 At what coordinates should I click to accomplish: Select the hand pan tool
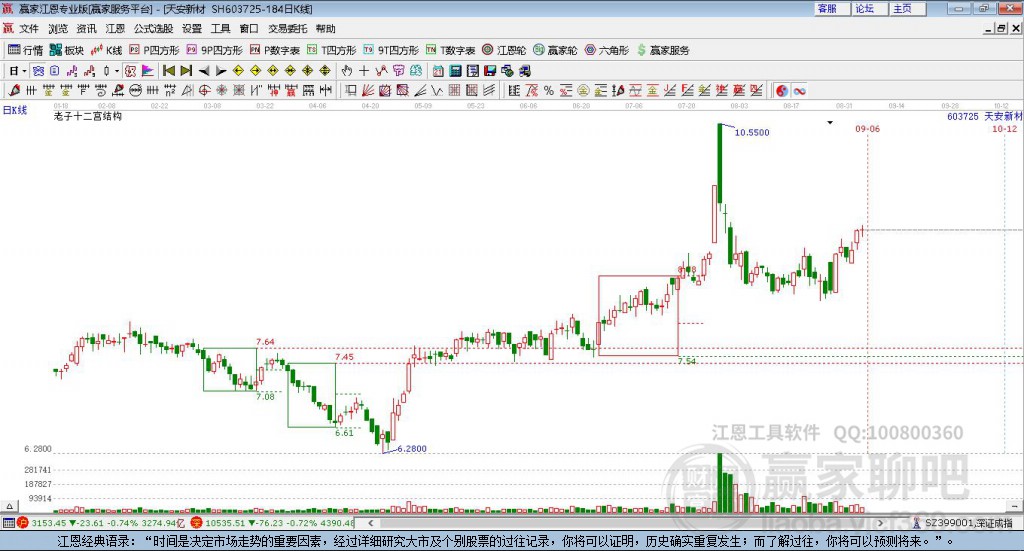click(x=346, y=71)
